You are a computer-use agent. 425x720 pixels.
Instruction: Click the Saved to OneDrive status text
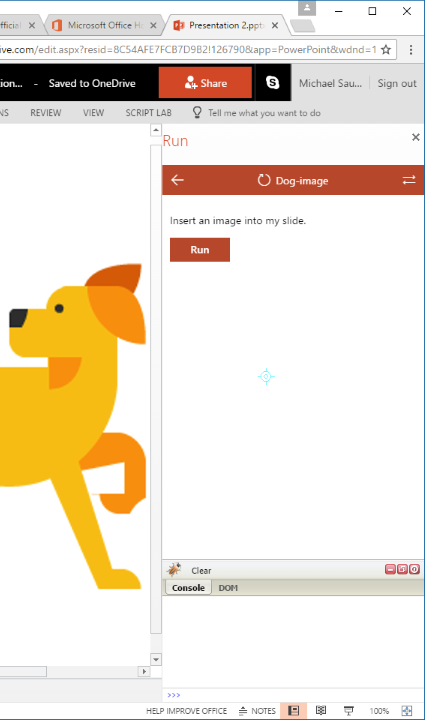click(x=92, y=83)
